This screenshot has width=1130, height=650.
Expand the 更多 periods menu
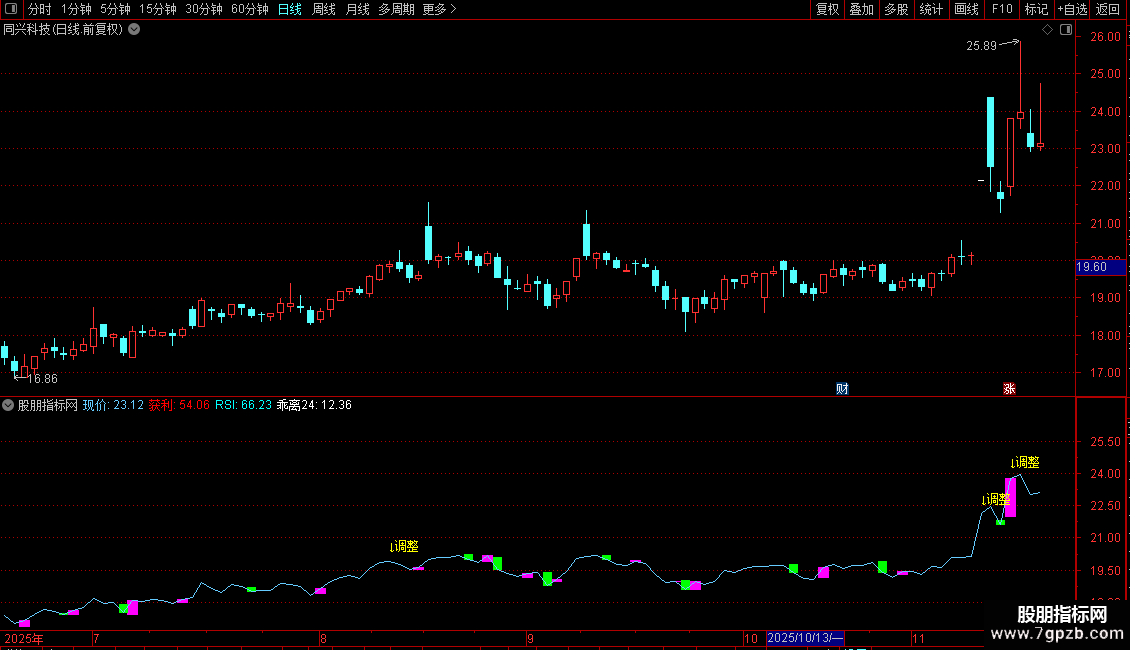click(439, 9)
